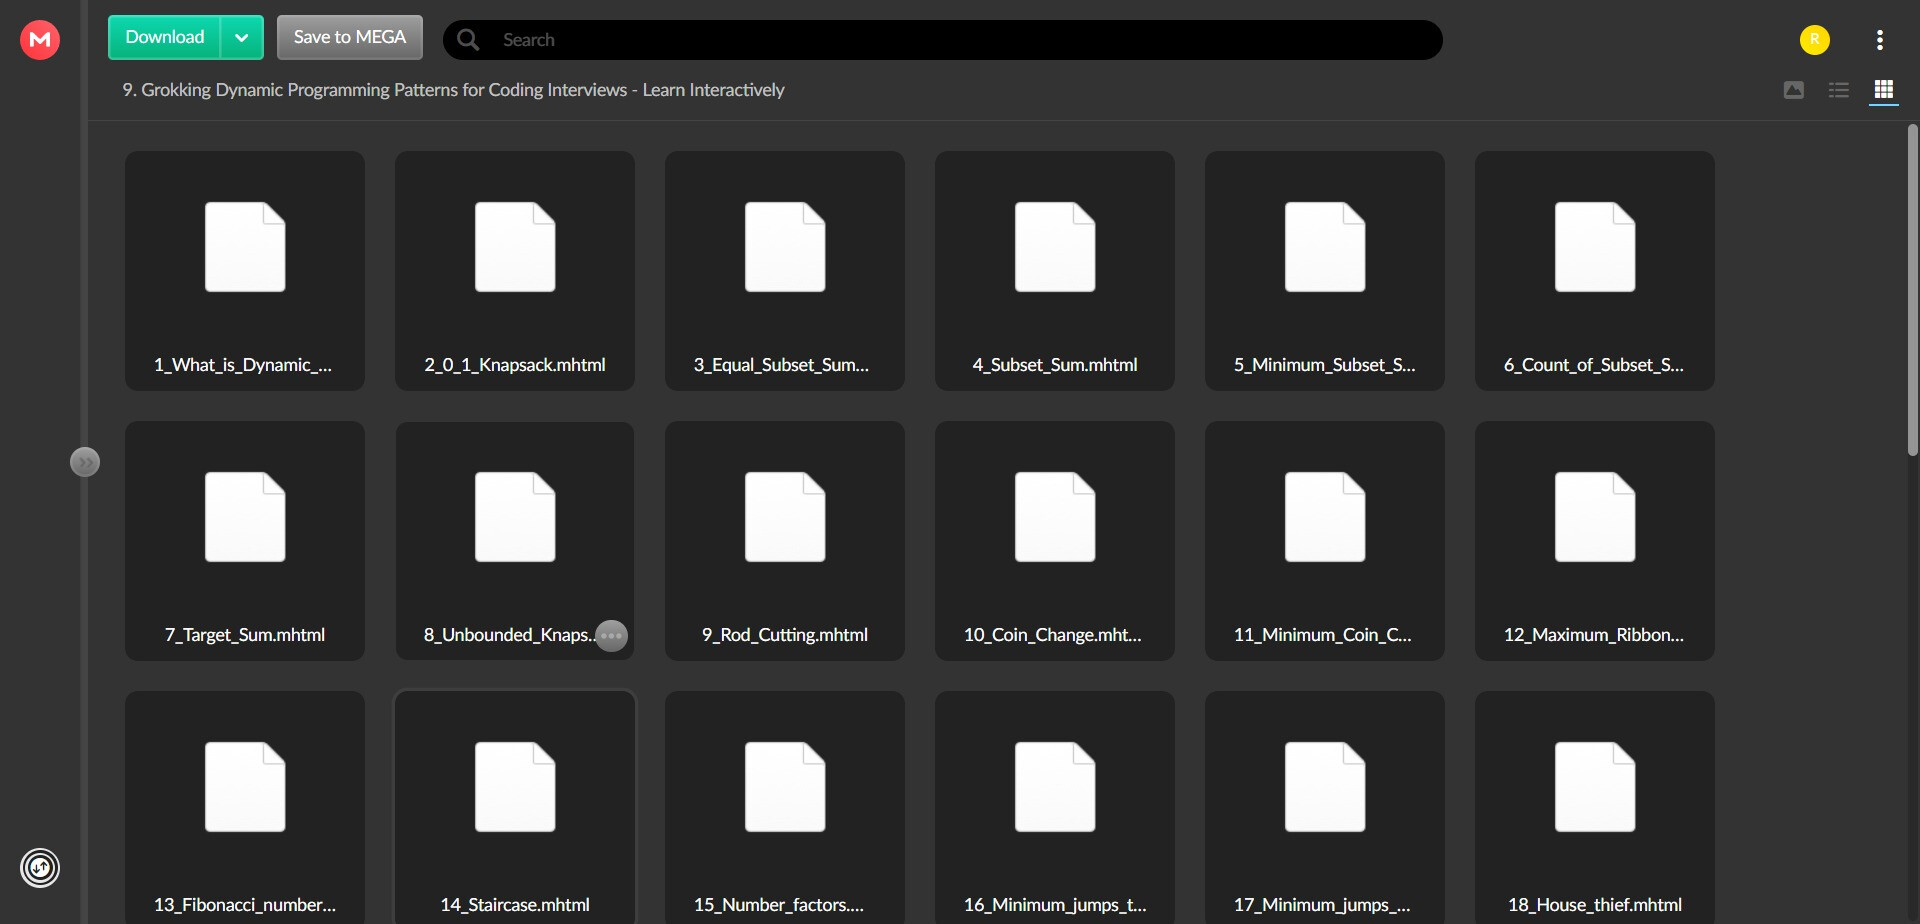
Task: Click the 3_Equal_Subset_Sum... file name
Action: pos(781,365)
